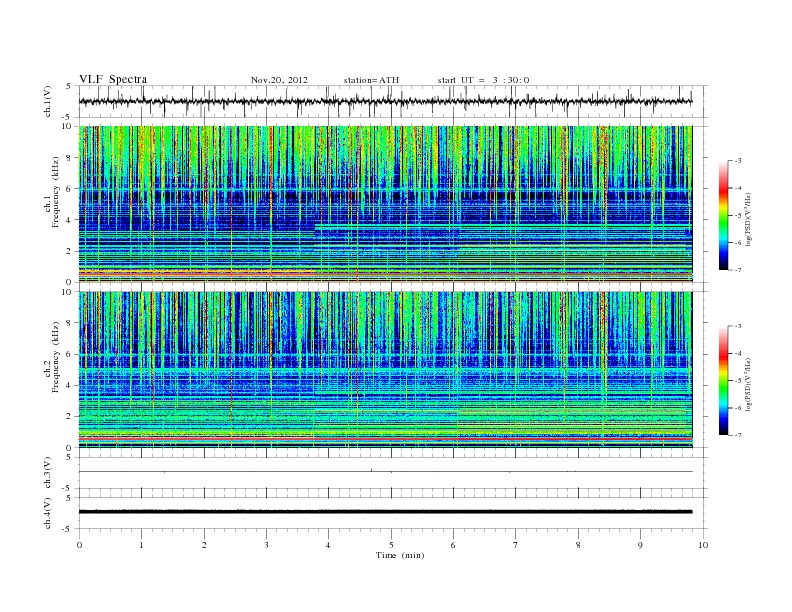
Task: Select the "start UT = 3 :30: 0" text
Action: click(483, 80)
